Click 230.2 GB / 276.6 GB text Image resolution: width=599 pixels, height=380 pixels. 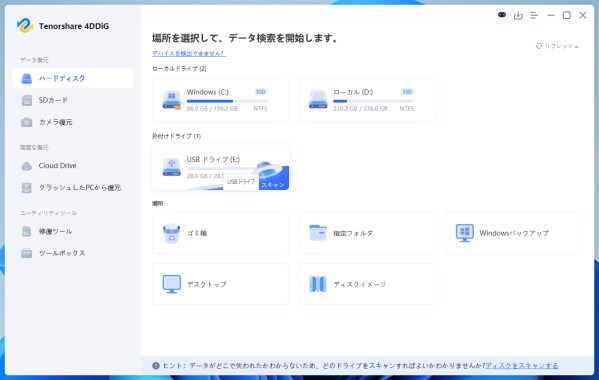[x=360, y=109]
